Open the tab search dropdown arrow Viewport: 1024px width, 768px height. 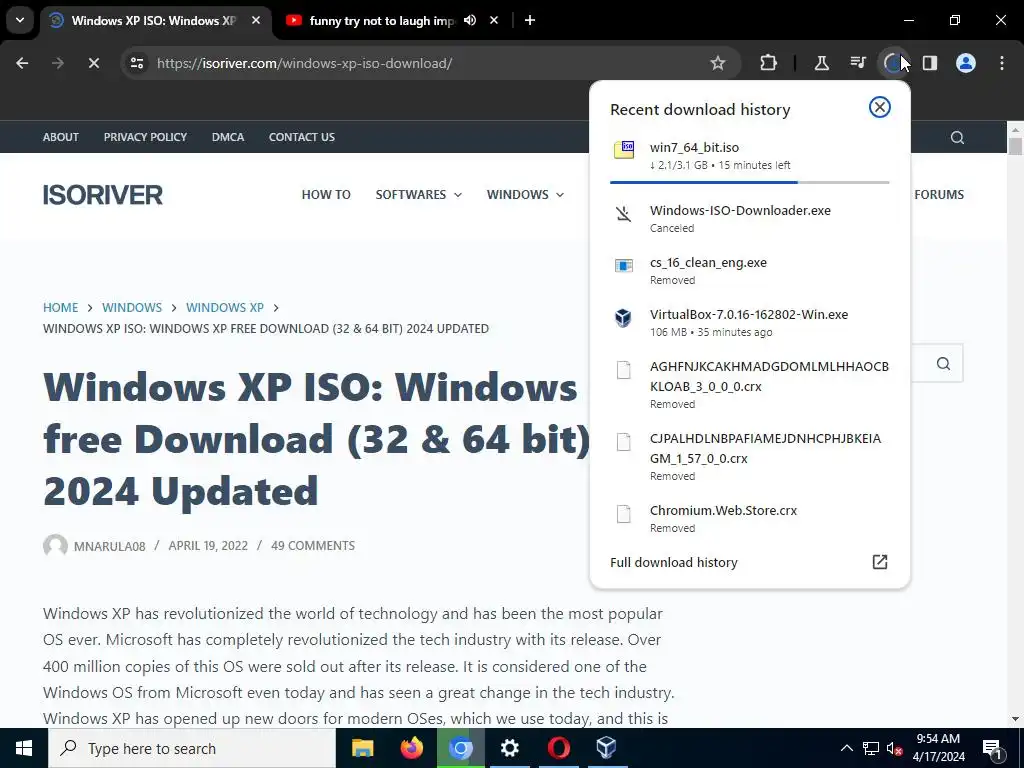20,20
